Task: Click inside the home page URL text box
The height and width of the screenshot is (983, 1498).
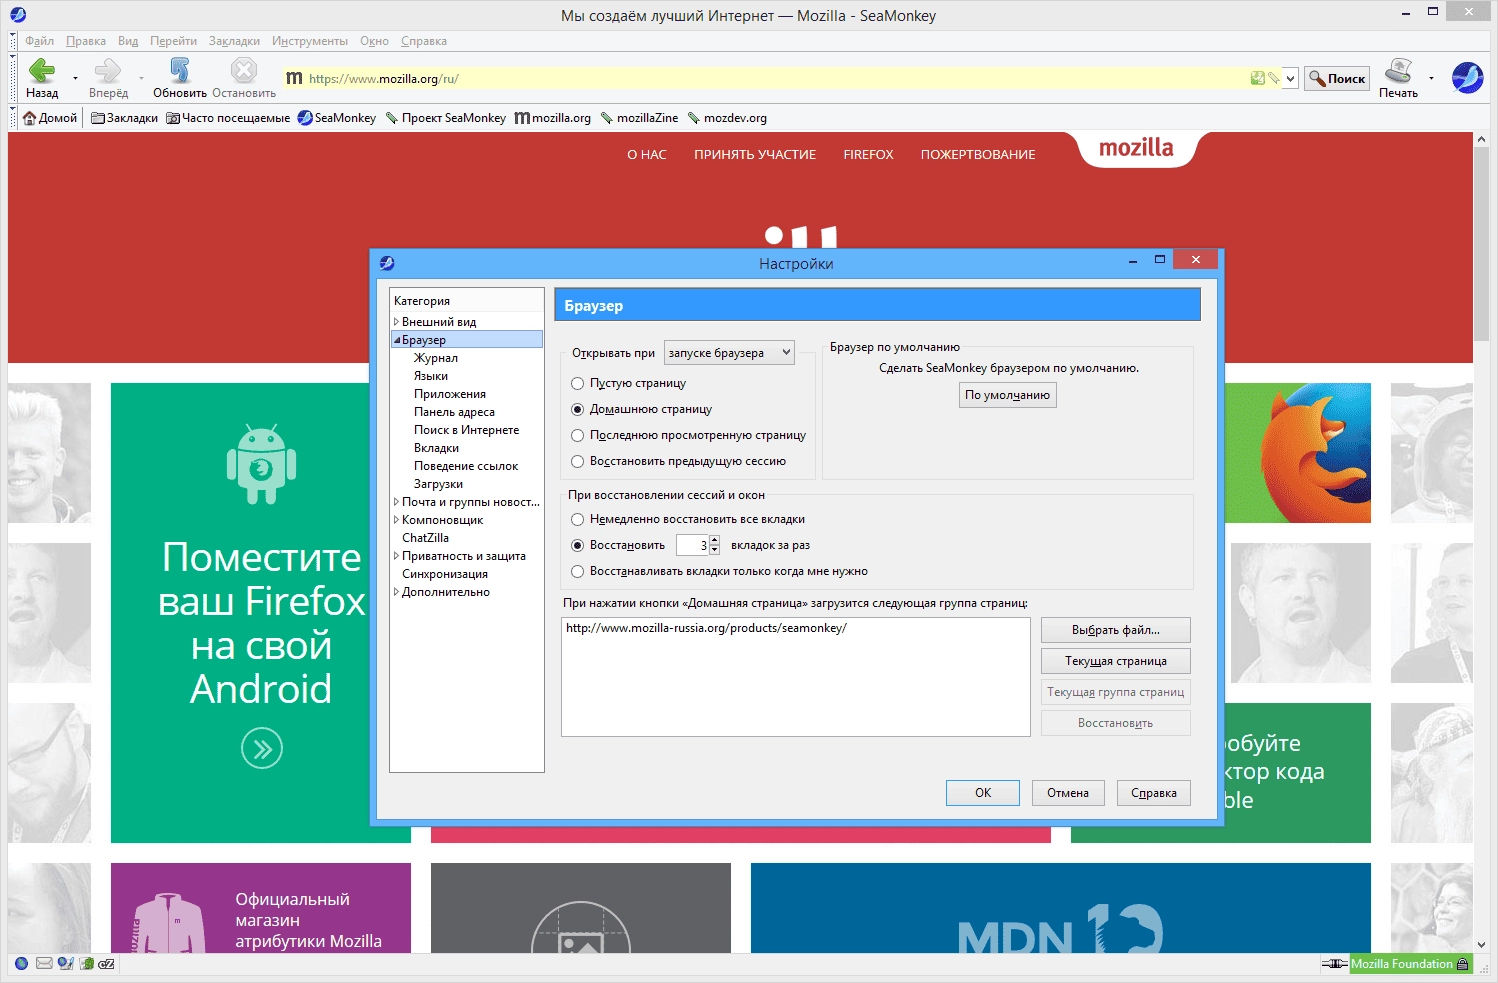Action: (x=796, y=677)
